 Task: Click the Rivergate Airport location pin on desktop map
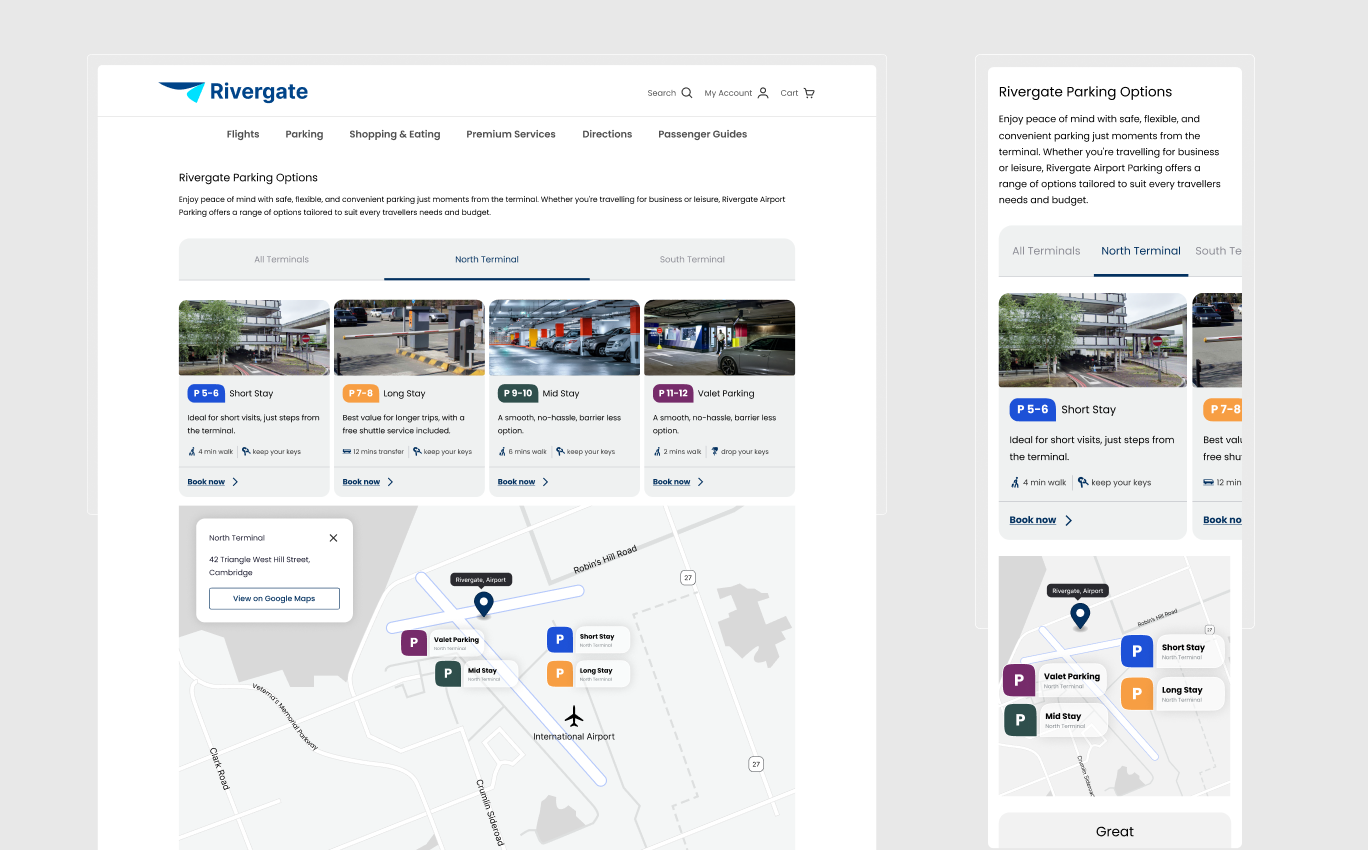pyautogui.click(x=484, y=604)
